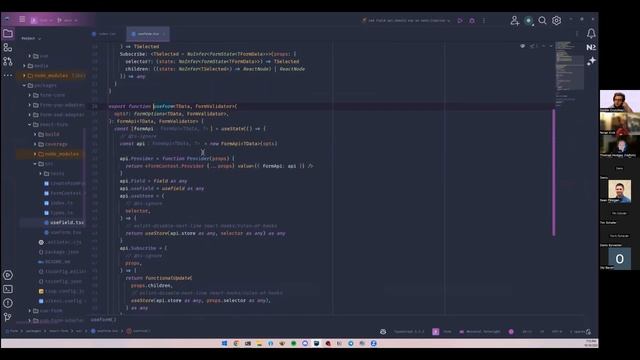Open the project name dropdown in title bar
Screen dimensions: 640x360
click(x=42, y=20)
